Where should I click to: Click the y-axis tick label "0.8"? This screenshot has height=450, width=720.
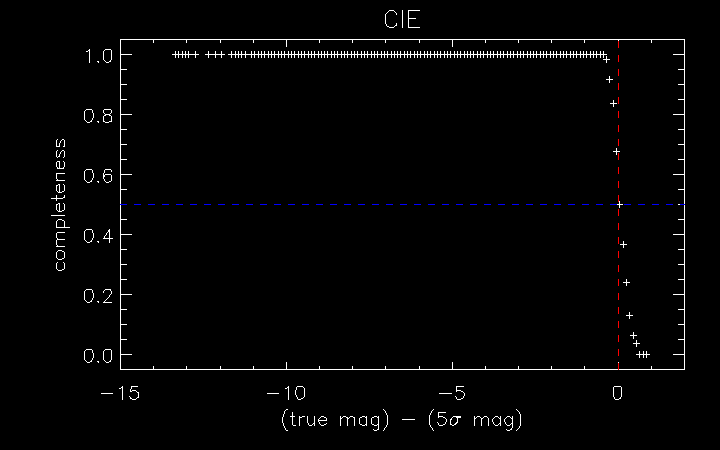coord(98,116)
